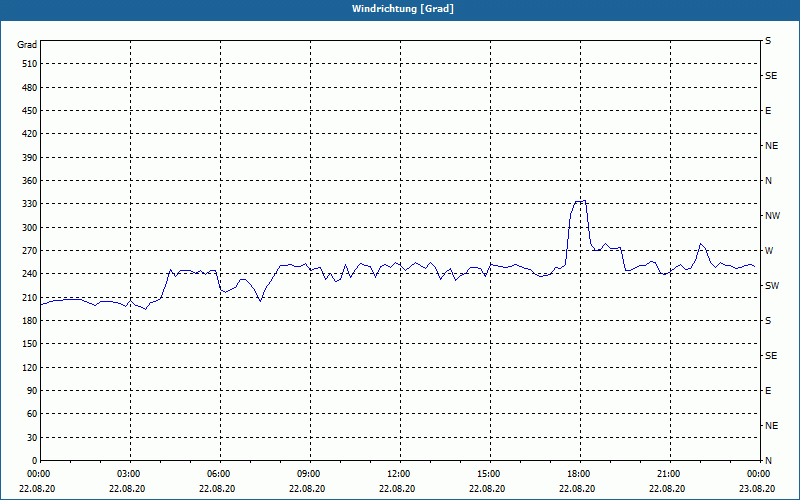Select the 00:00 label above 23.08.20
The height and width of the screenshot is (500, 800).
pyautogui.click(x=758, y=474)
